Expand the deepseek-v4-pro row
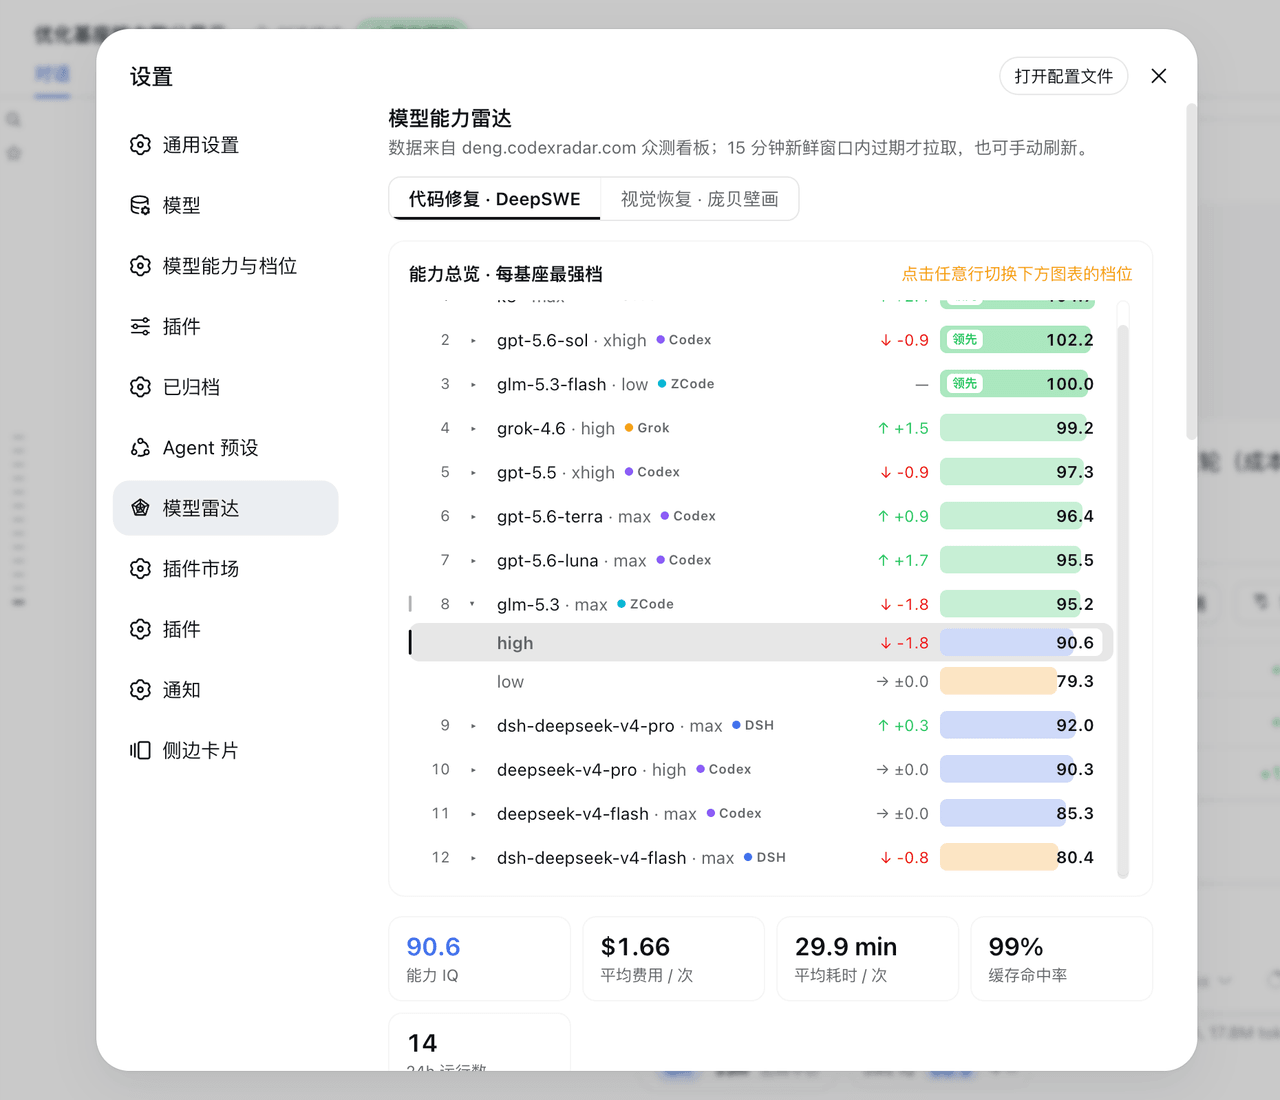 [473, 769]
